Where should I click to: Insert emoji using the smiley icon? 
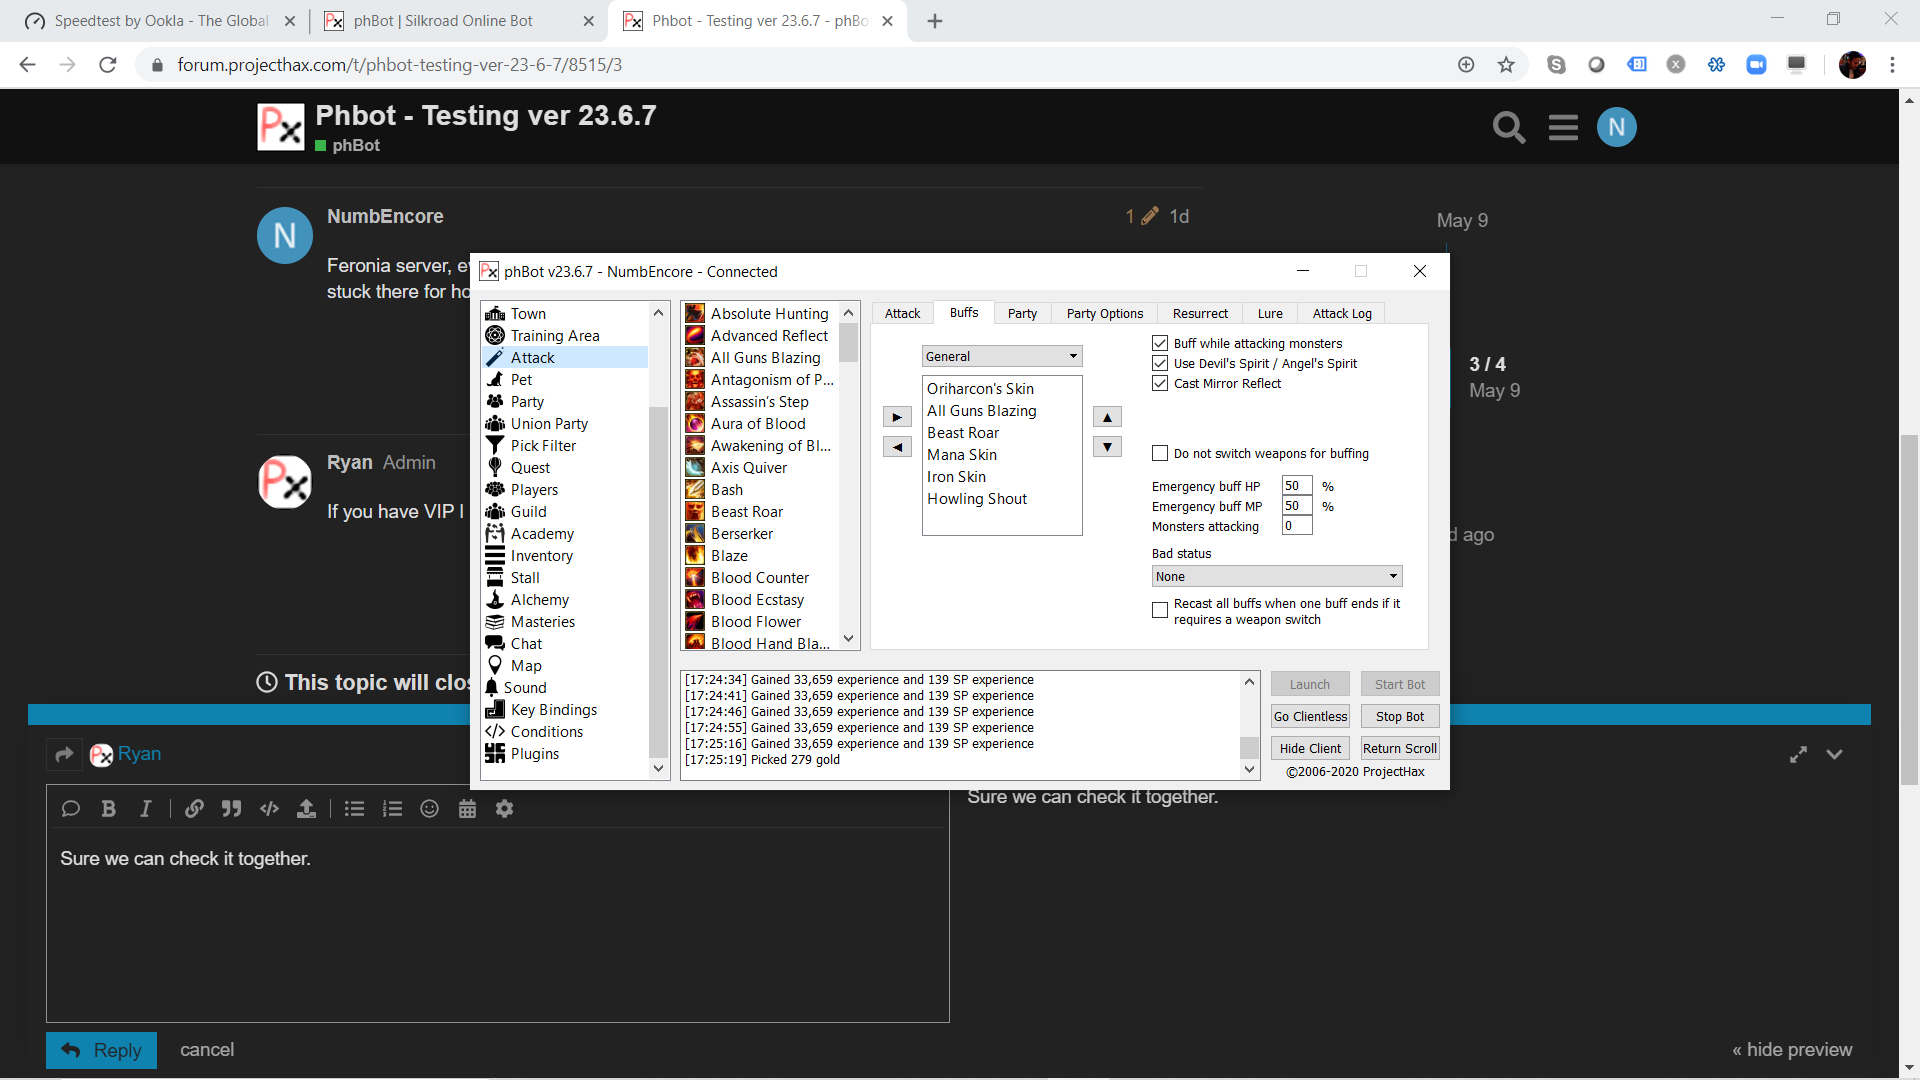[429, 809]
